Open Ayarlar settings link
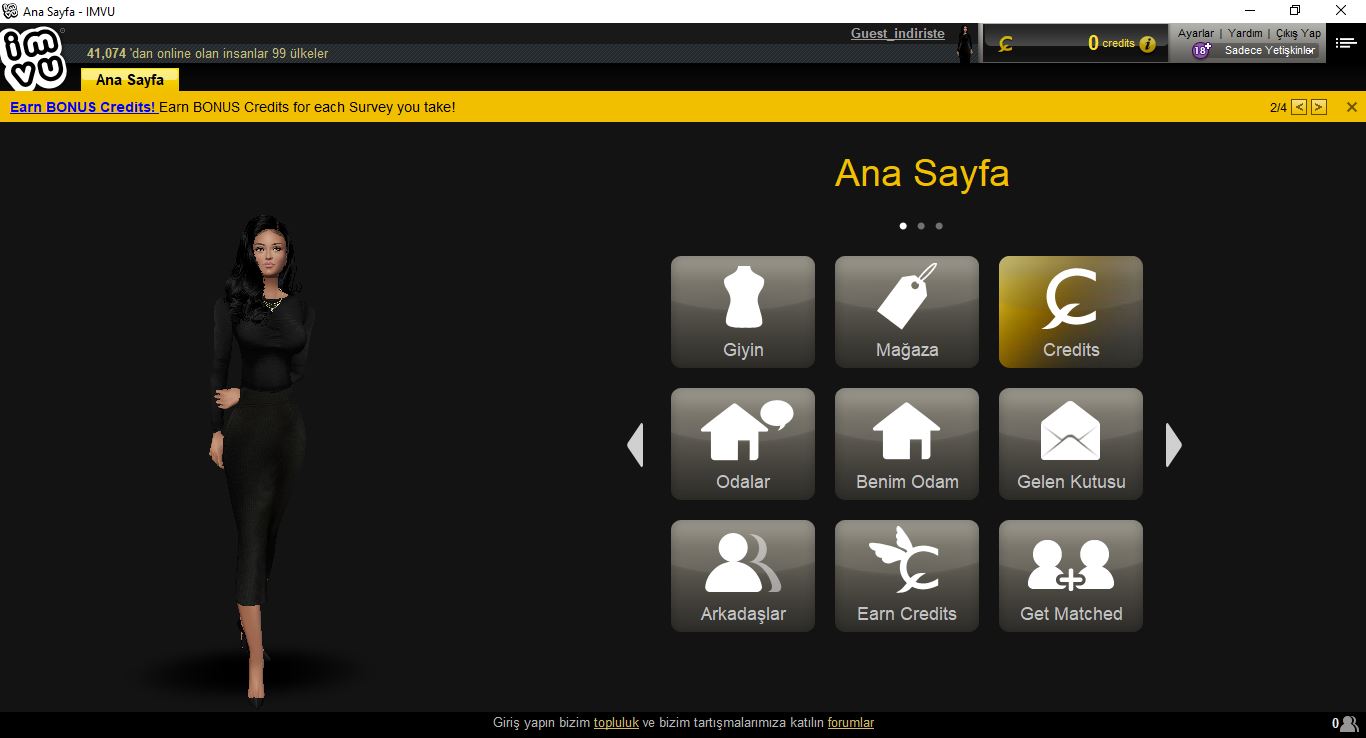The image size is (1366, 738). pyautogui.click(x=1196, y=33)
